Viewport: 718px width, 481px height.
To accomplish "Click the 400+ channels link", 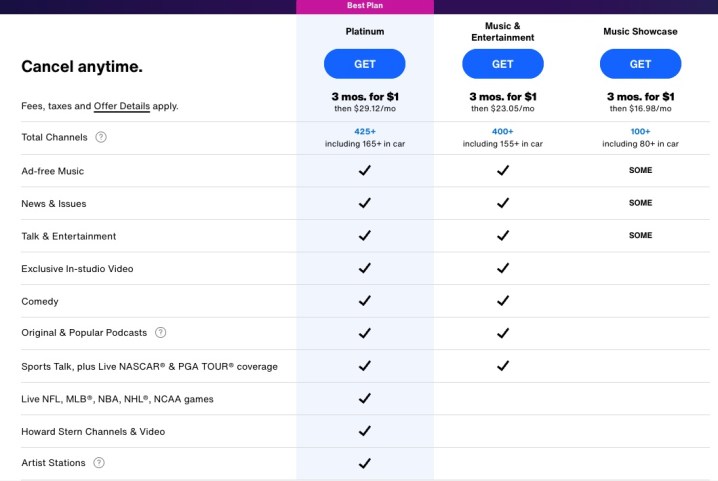I will point(502,131).
